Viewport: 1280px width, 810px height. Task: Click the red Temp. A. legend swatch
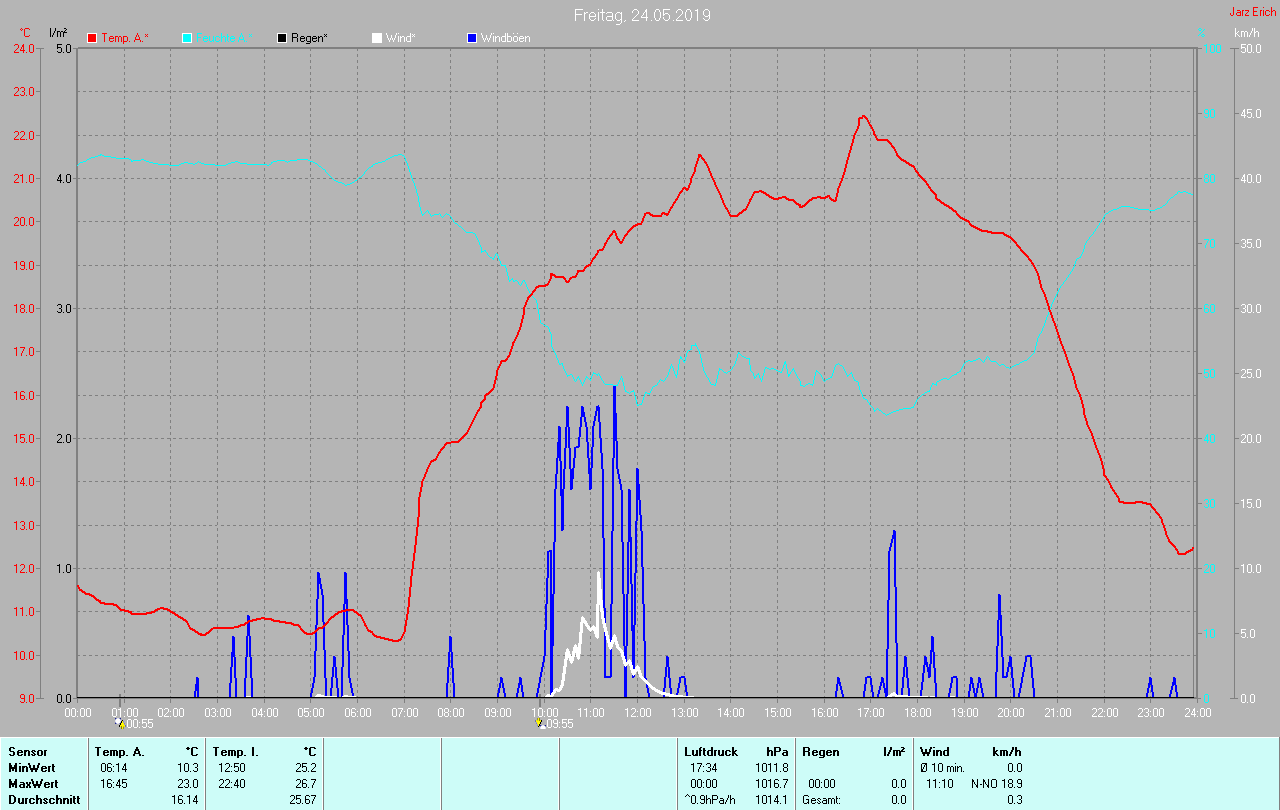[92, 38]
